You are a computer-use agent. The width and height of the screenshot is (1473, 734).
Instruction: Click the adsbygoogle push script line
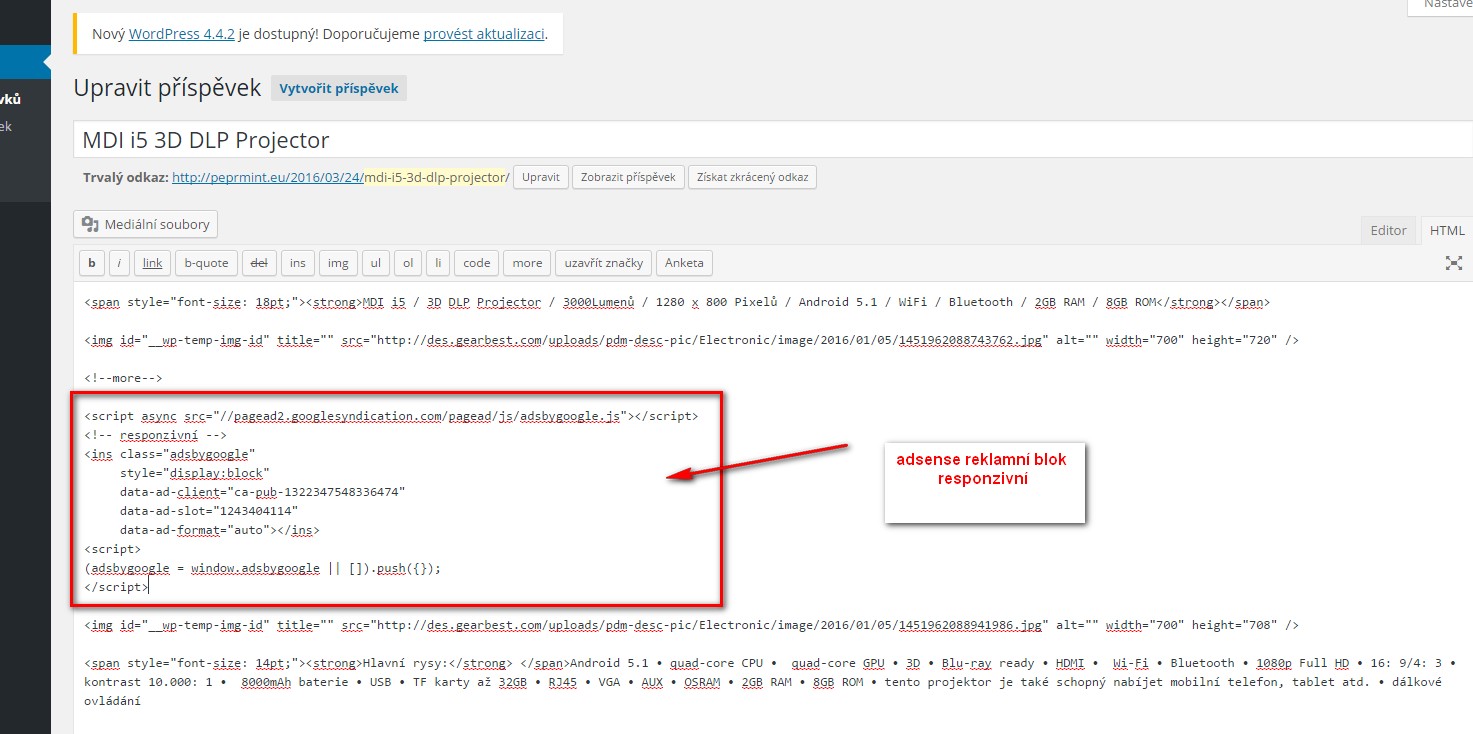click(263, 567)
